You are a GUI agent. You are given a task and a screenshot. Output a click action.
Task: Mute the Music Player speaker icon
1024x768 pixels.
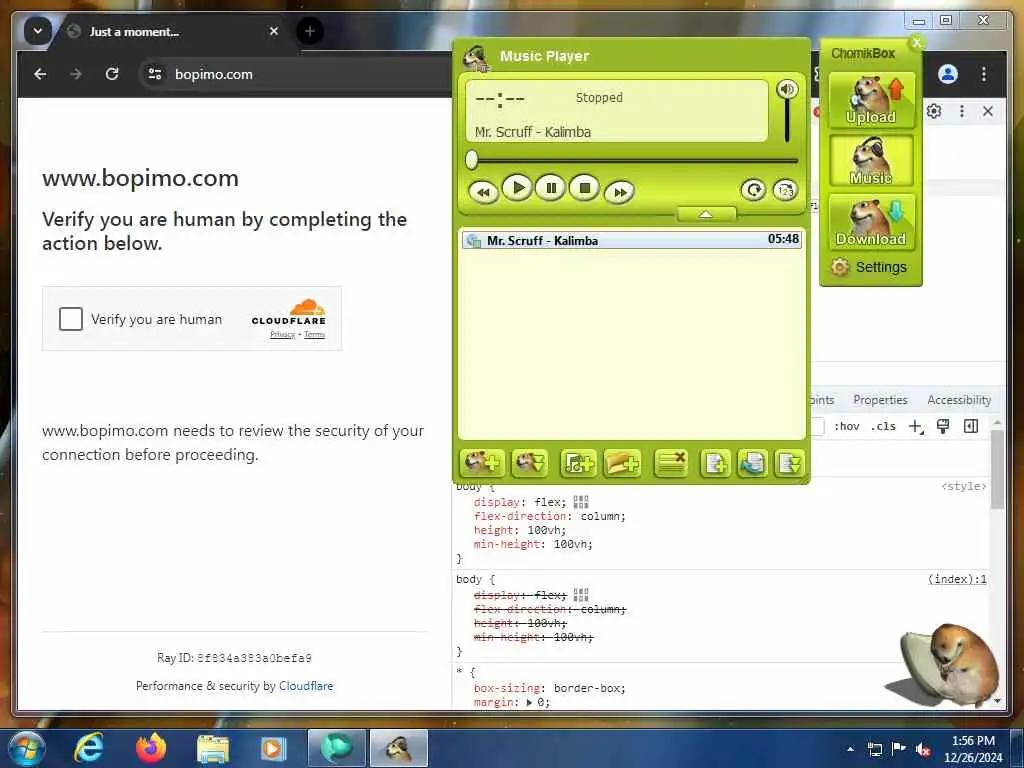pyautogui.click(x=787, y=89)
